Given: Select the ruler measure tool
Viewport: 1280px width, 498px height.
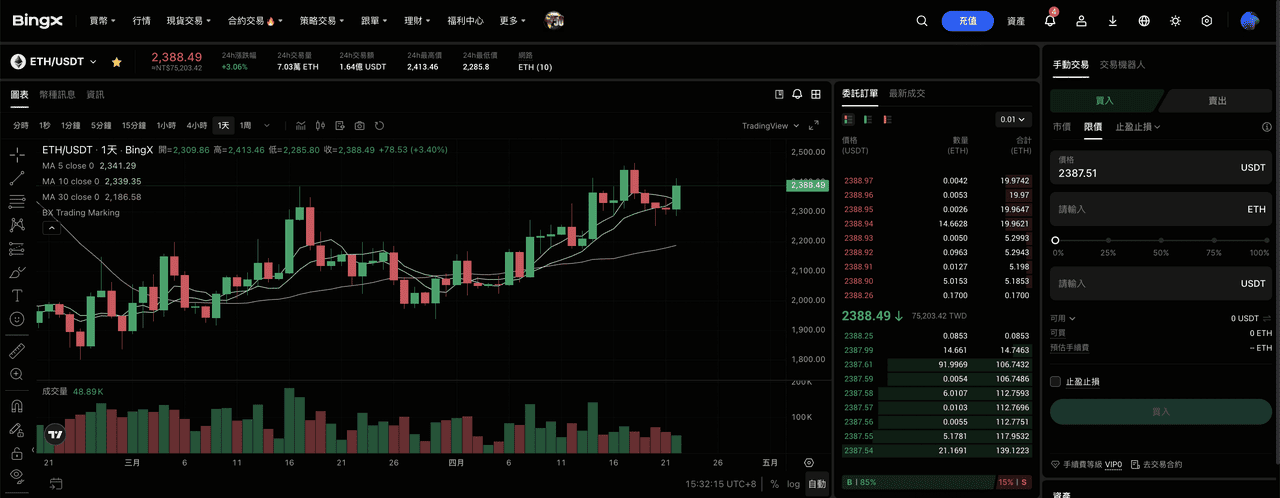Looking at the screenshot, I should (x=17, y=351).
